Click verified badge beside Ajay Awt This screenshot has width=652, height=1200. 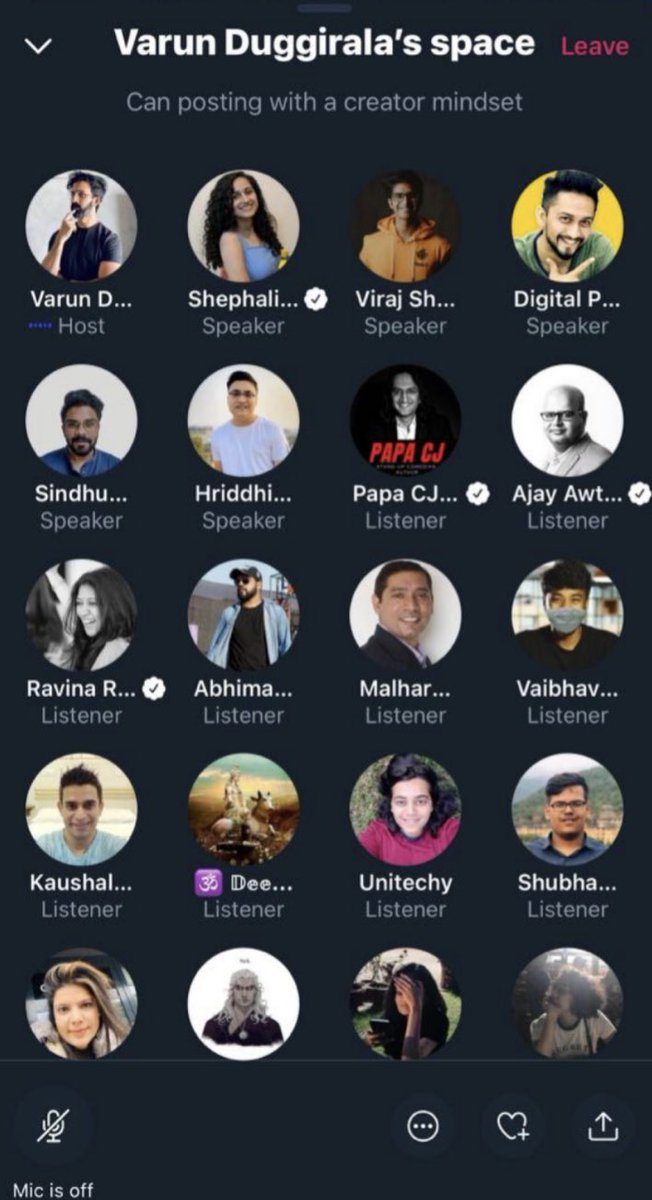(639, 494)
